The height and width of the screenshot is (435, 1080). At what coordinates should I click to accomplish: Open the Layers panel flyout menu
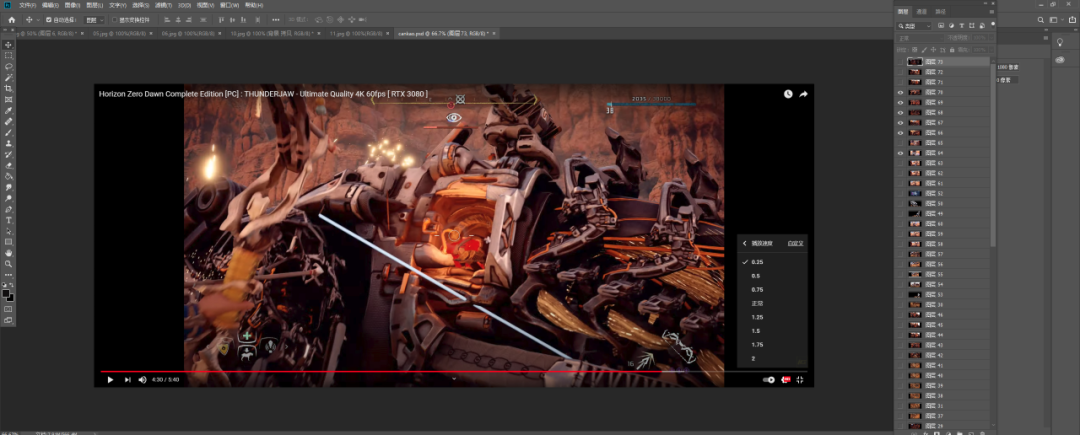(x=992, y=12)
